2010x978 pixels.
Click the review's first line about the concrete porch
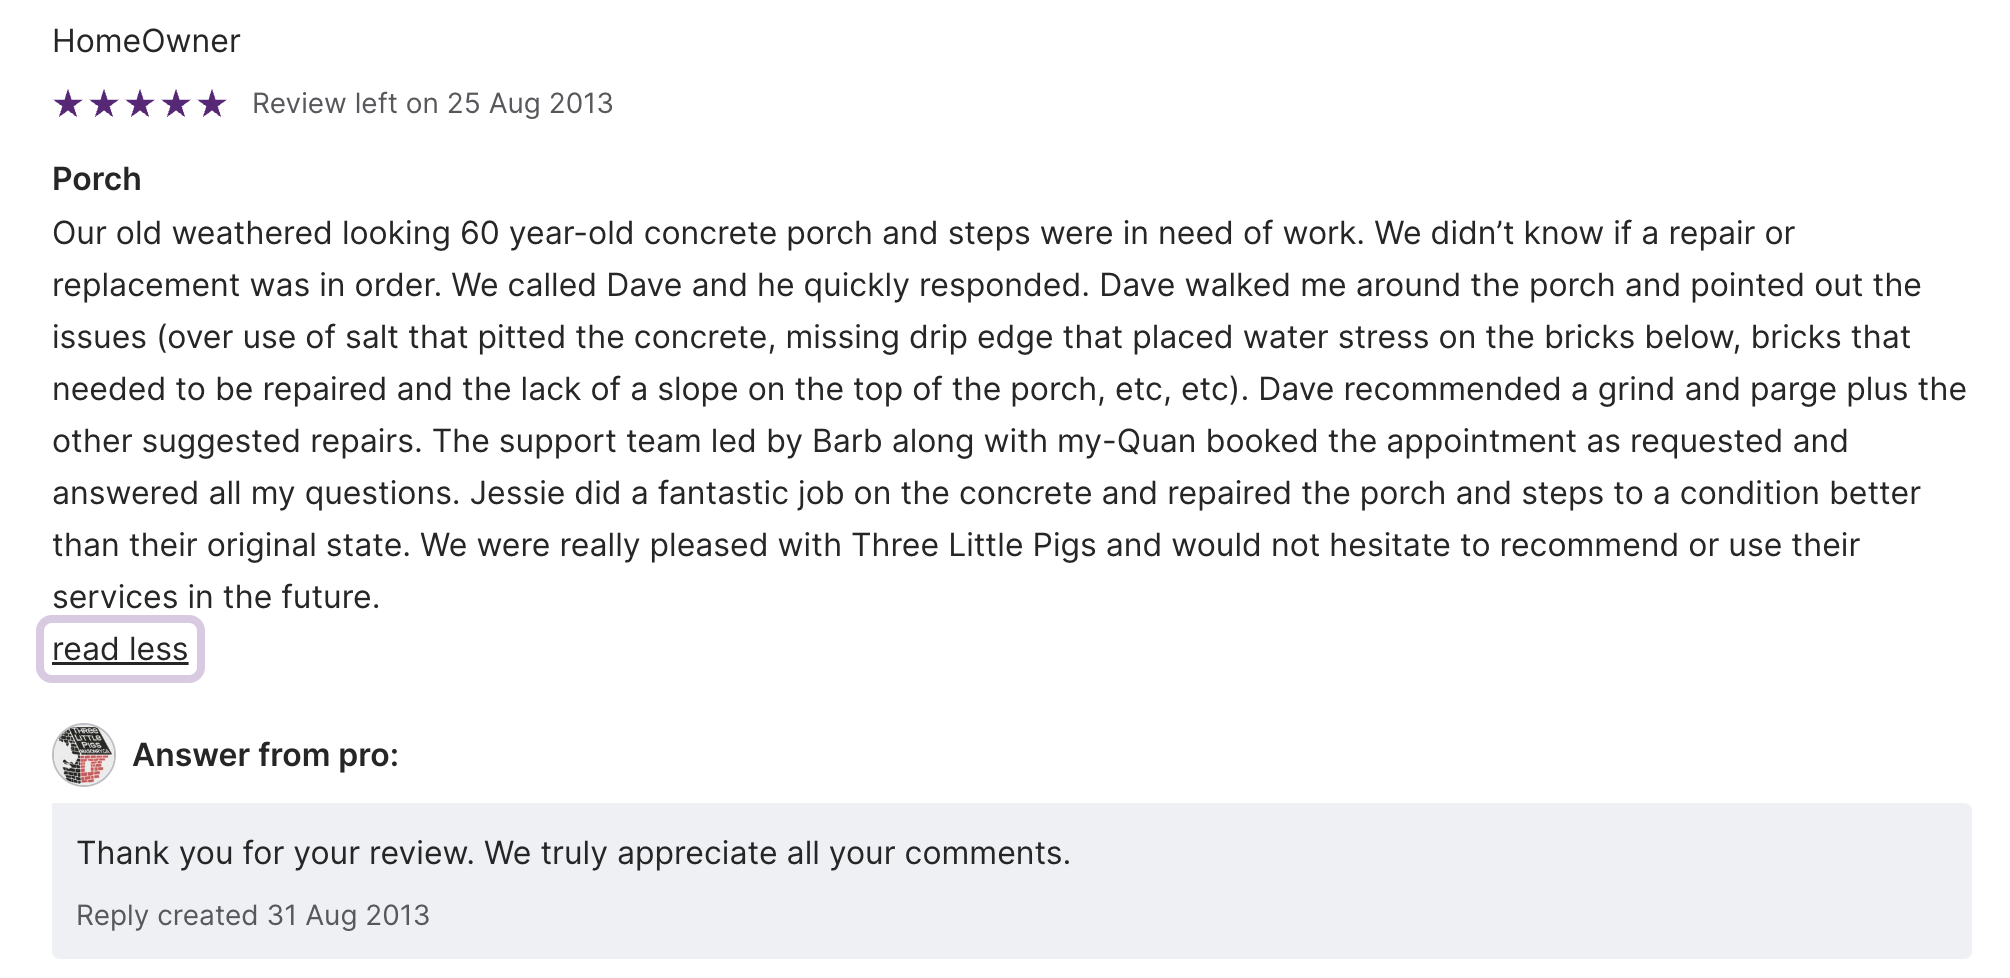(923, 233)
